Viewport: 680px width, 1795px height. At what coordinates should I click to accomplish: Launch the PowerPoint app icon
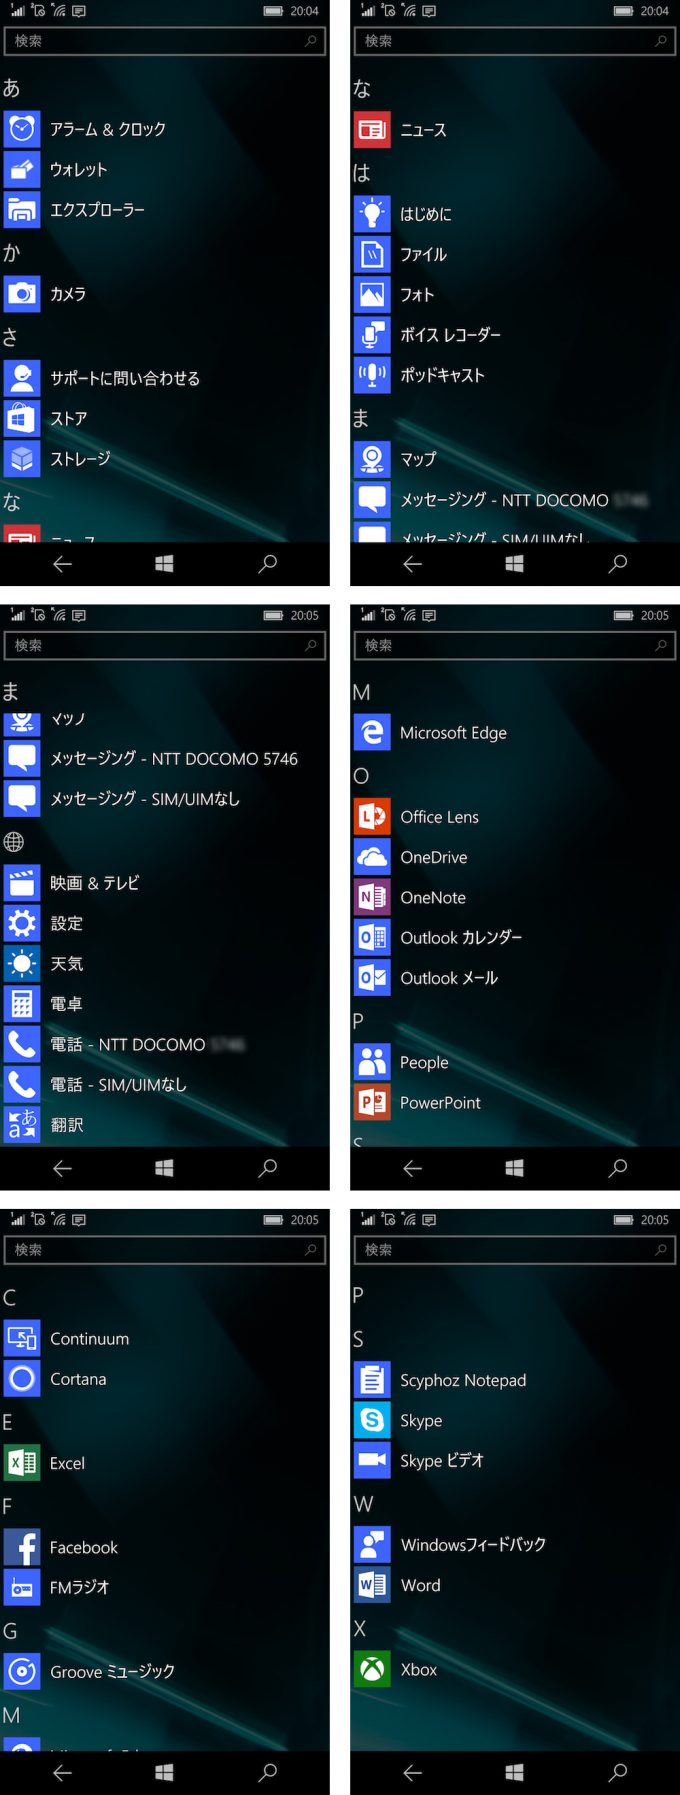372,1103
